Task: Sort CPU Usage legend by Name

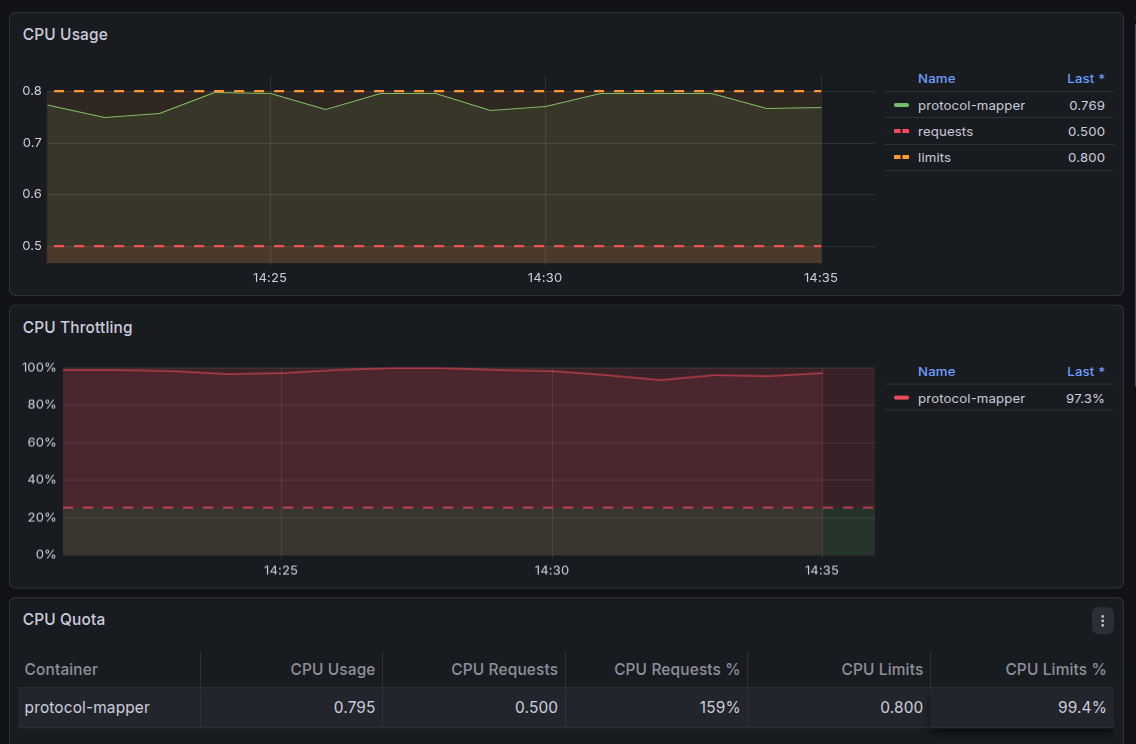Action: [936, 78]
